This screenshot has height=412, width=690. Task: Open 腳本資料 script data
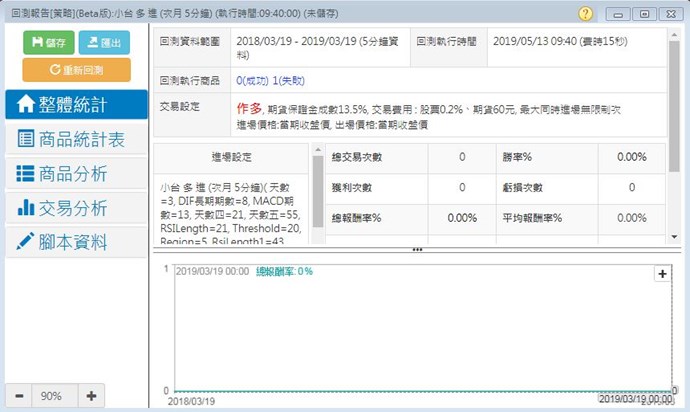(76, 242)
